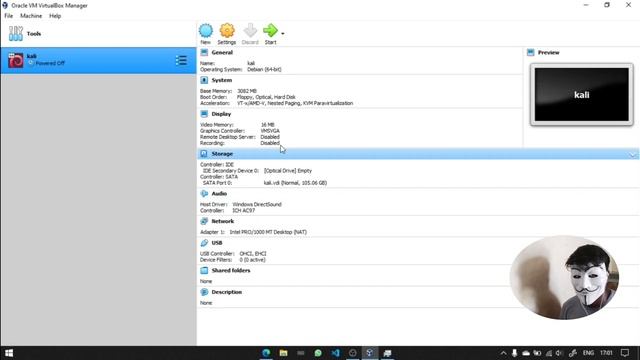Click the Optical Drive Empty text

click(288, 171)
